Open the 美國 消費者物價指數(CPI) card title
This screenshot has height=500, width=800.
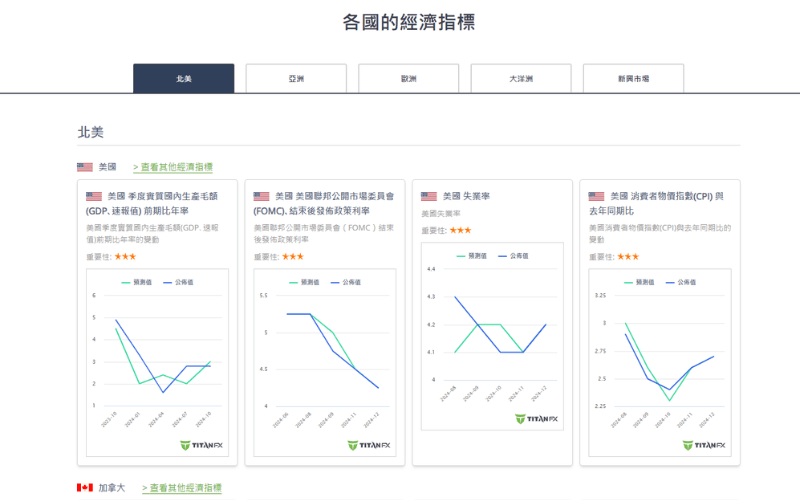(x=656, y=203)
